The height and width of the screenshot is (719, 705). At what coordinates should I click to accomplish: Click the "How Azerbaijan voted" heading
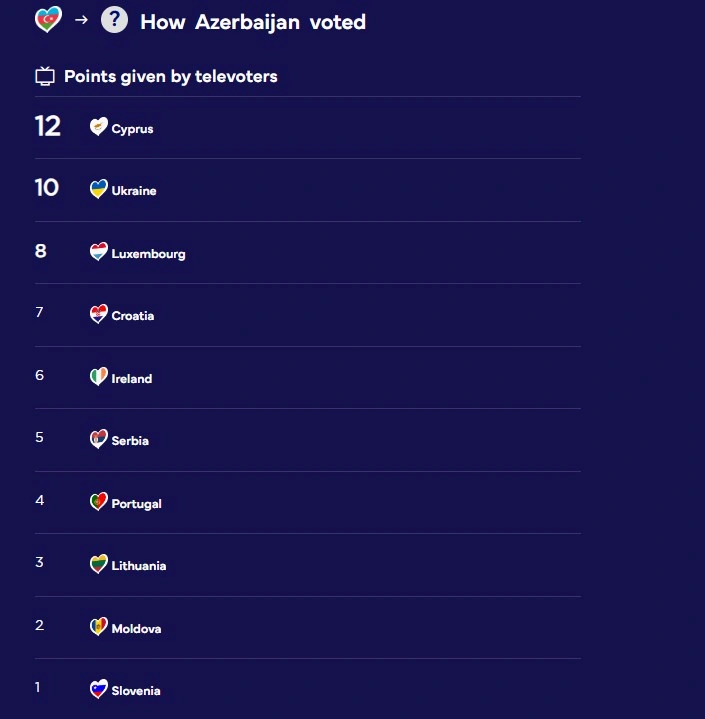[x=253, y=22]
